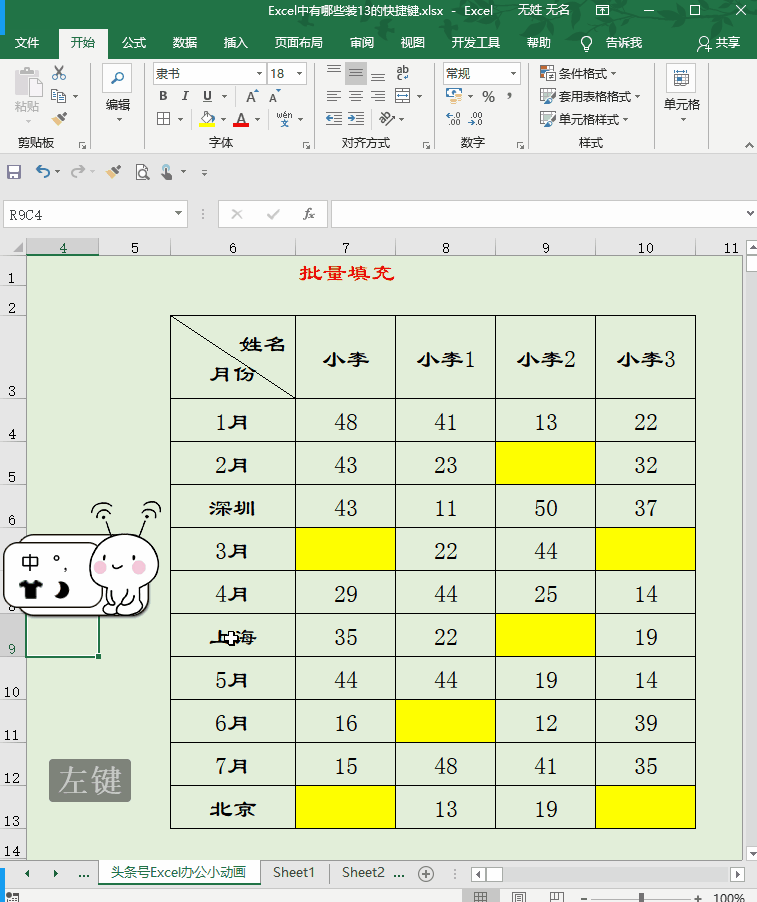This screenshot has height=902, width=757.
Task: Click the Insert Function fx icon
Action: pos(309,215)
